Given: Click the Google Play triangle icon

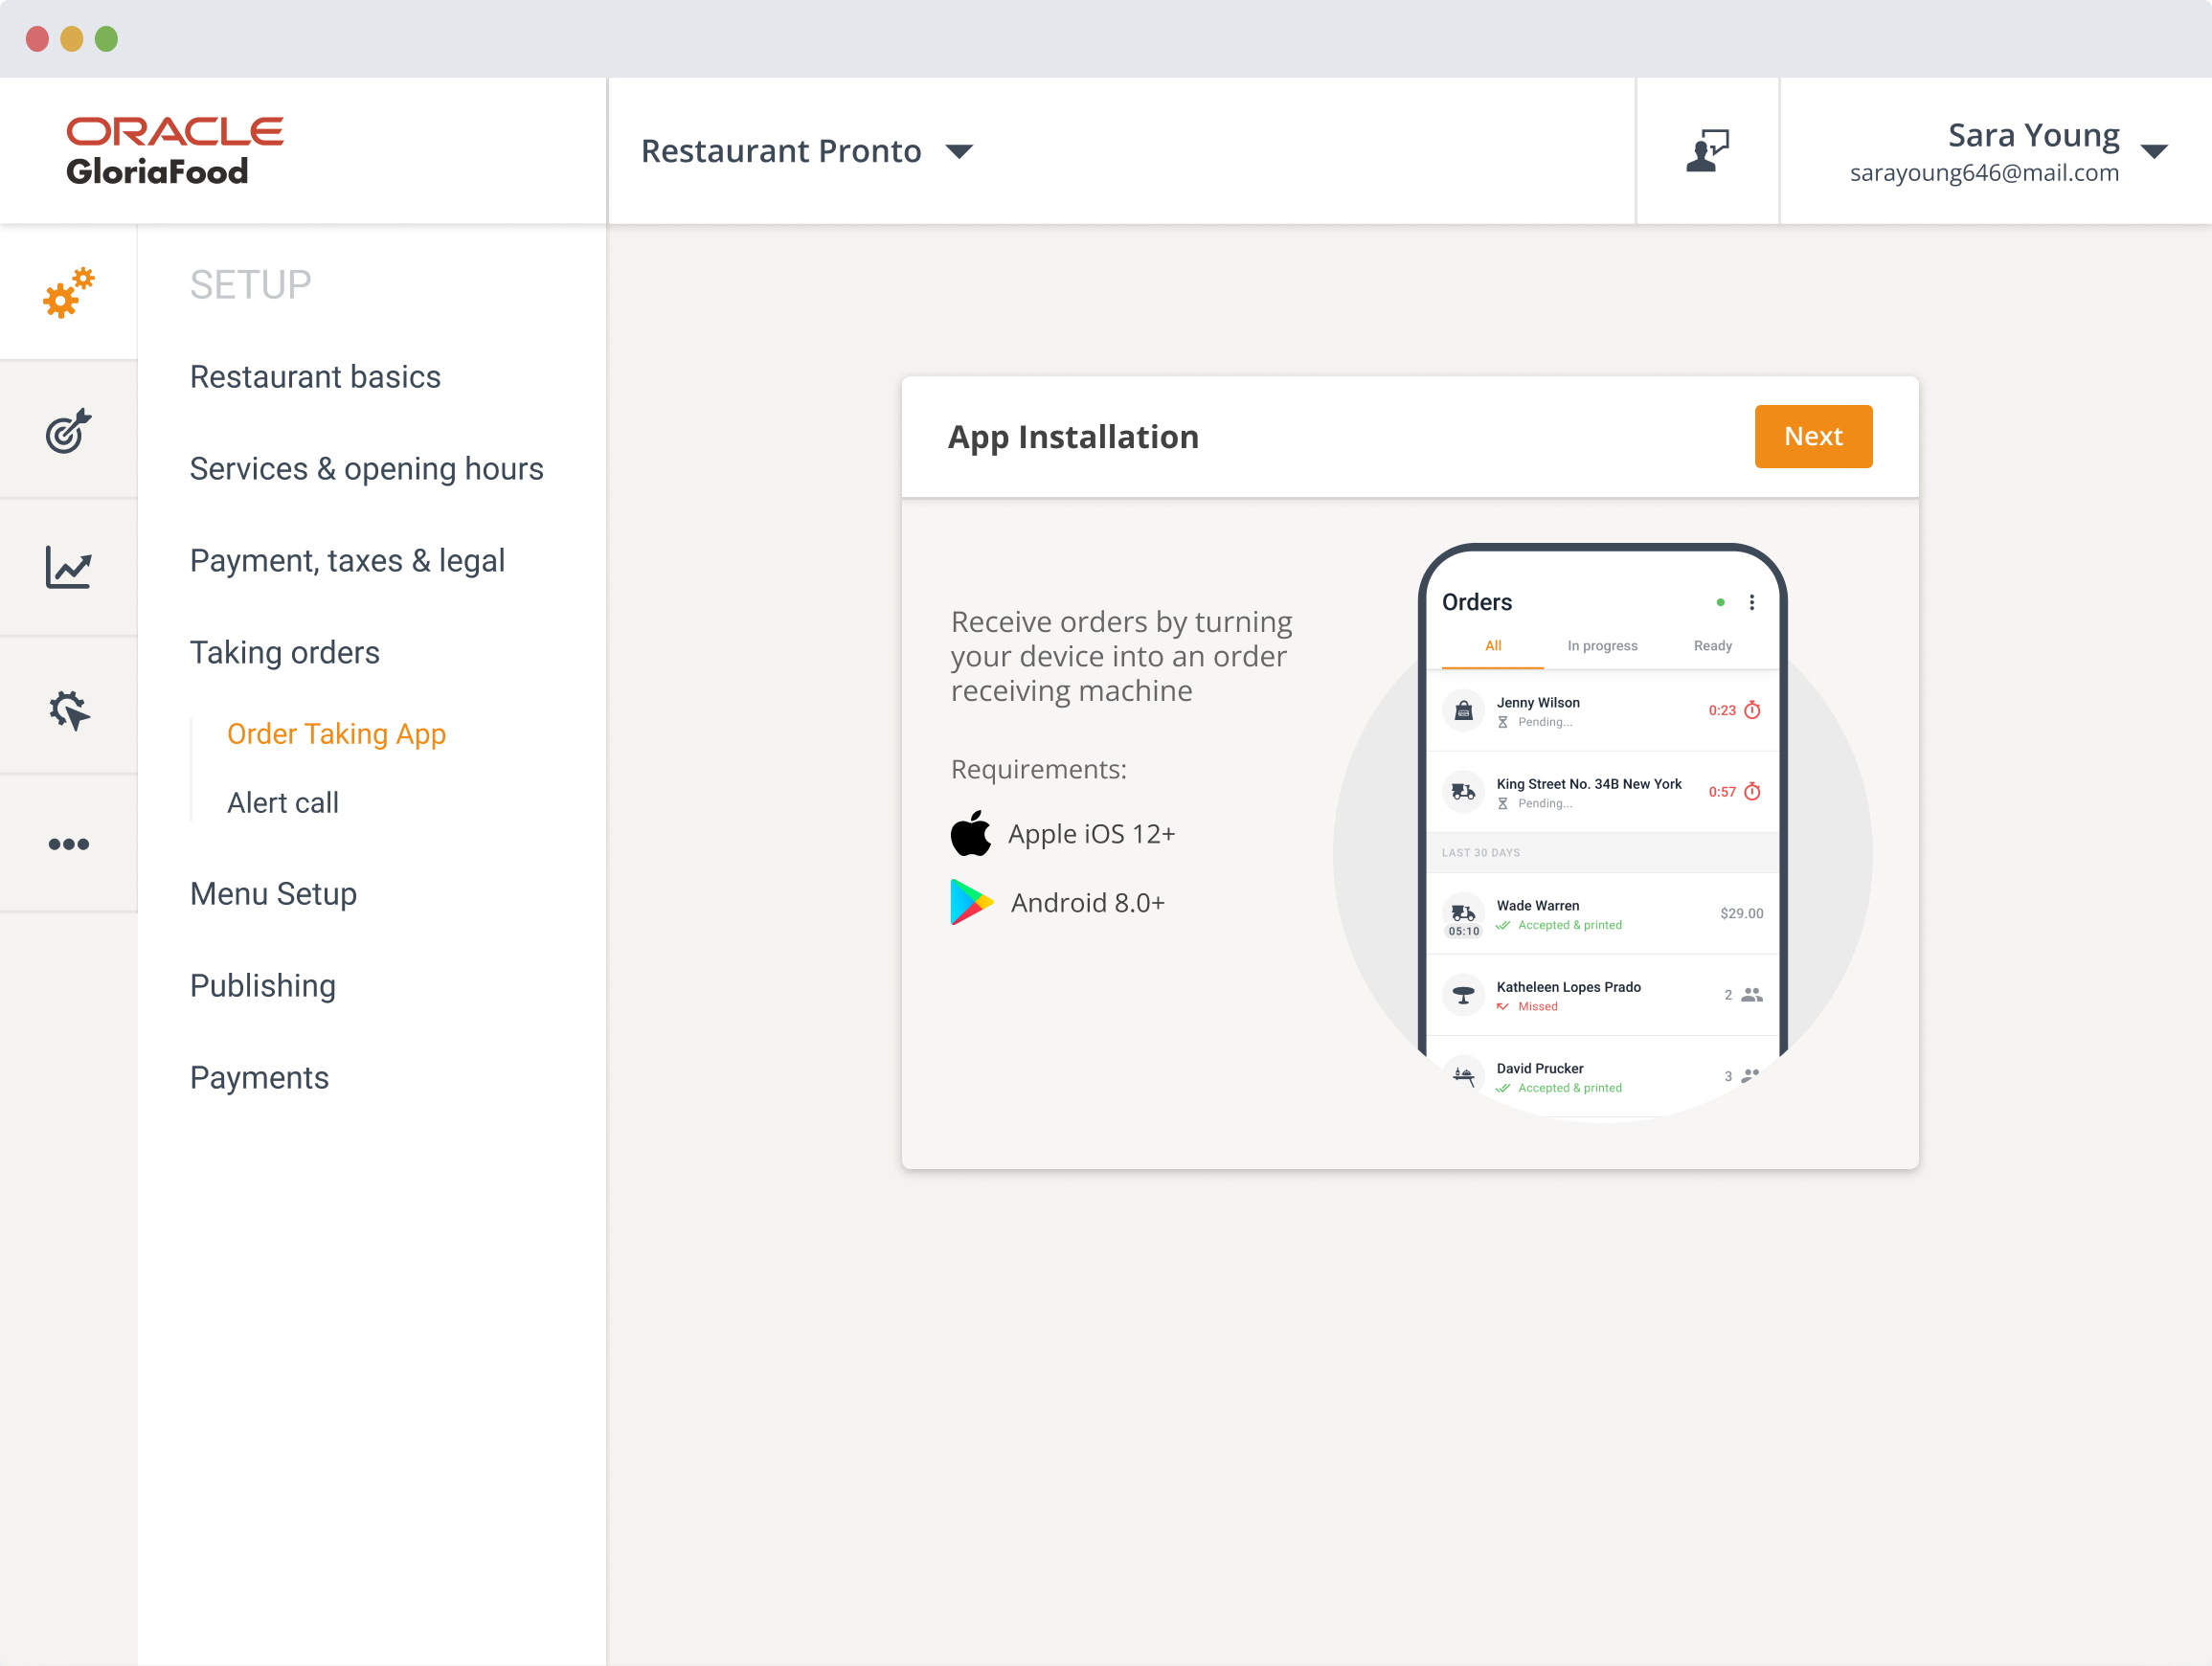Looking at the screenshot, I should pos(971,901).
